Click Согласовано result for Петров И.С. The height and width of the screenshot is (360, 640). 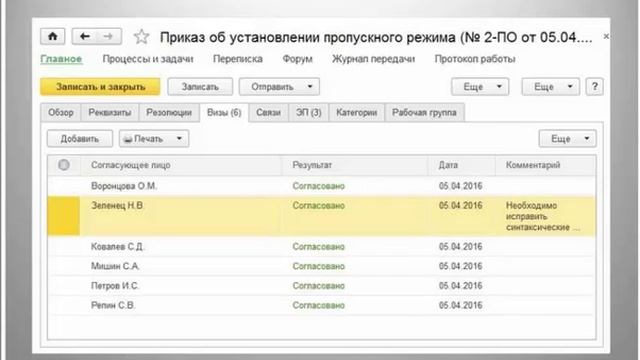coord(318,286)
